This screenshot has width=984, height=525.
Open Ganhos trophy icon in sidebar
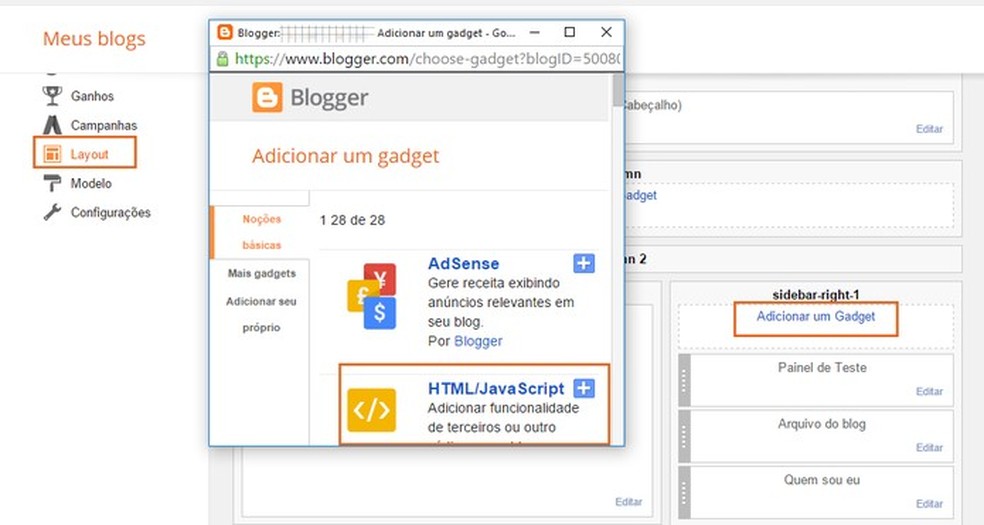52,96
